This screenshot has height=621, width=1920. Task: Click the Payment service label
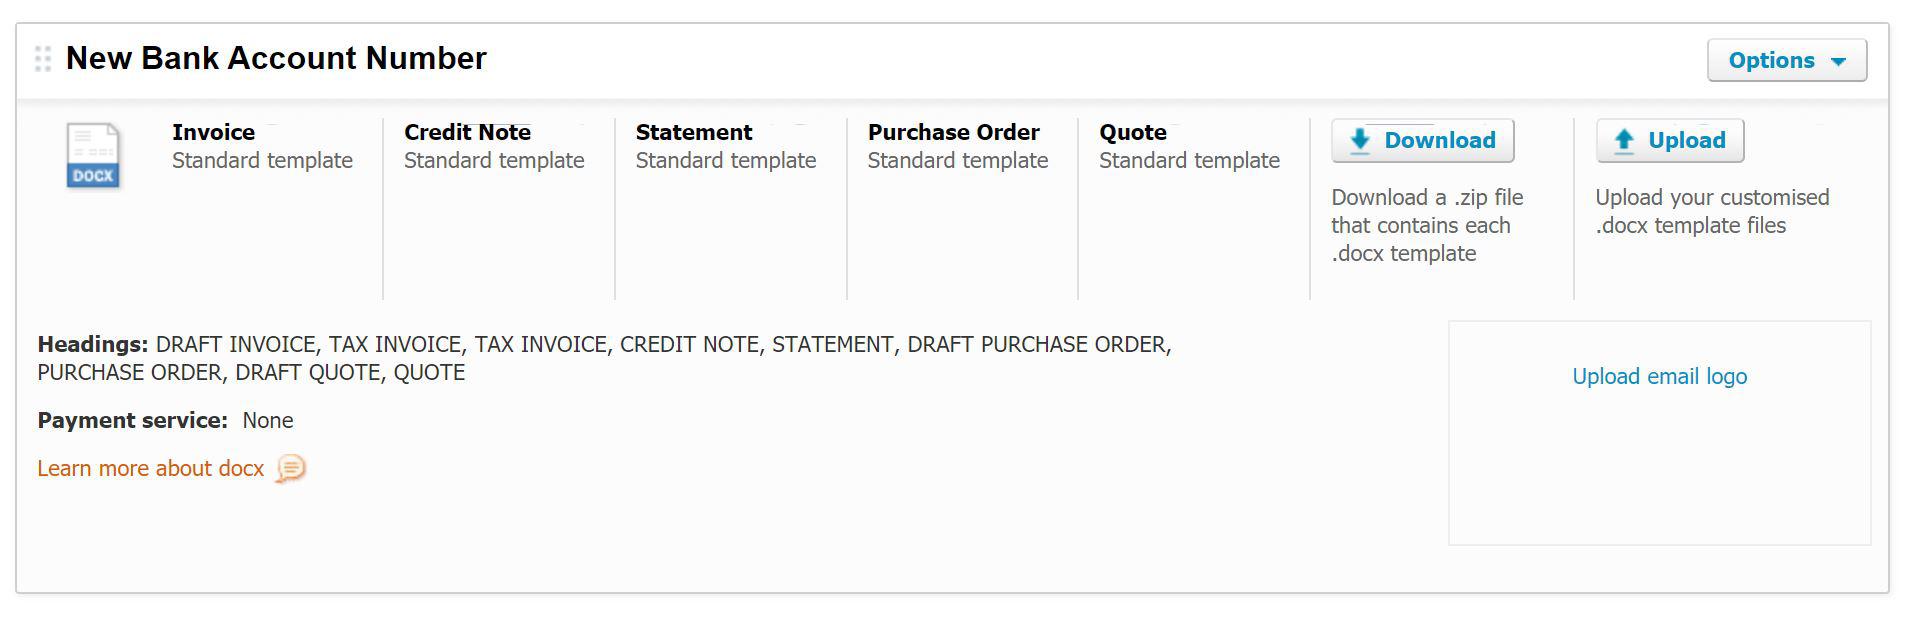point(133,421)
